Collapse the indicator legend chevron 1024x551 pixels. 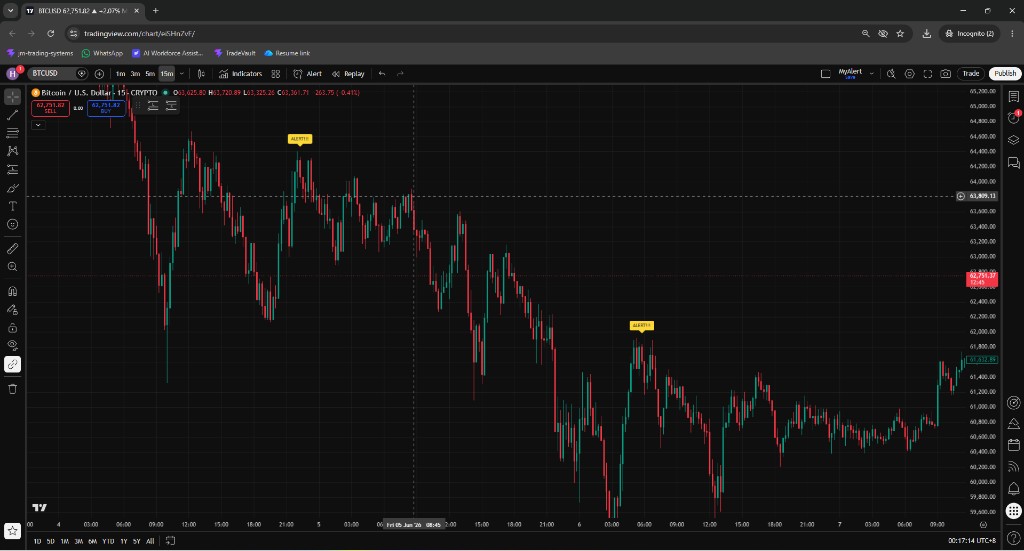38,125
